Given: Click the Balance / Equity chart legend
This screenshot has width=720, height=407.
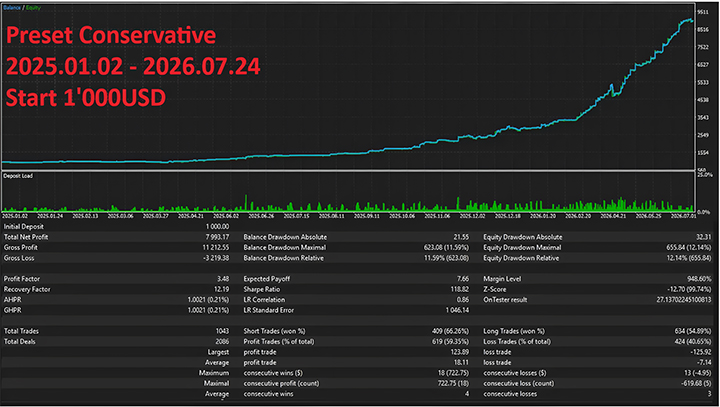Looking at the screenshot, I should [22, 8].
